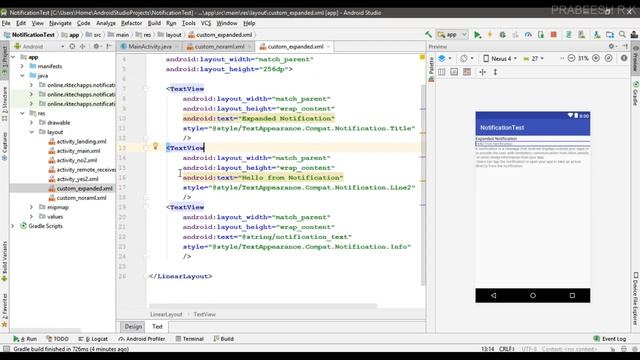Toggle the Captures tool window stripe

[x=4, y=146]
